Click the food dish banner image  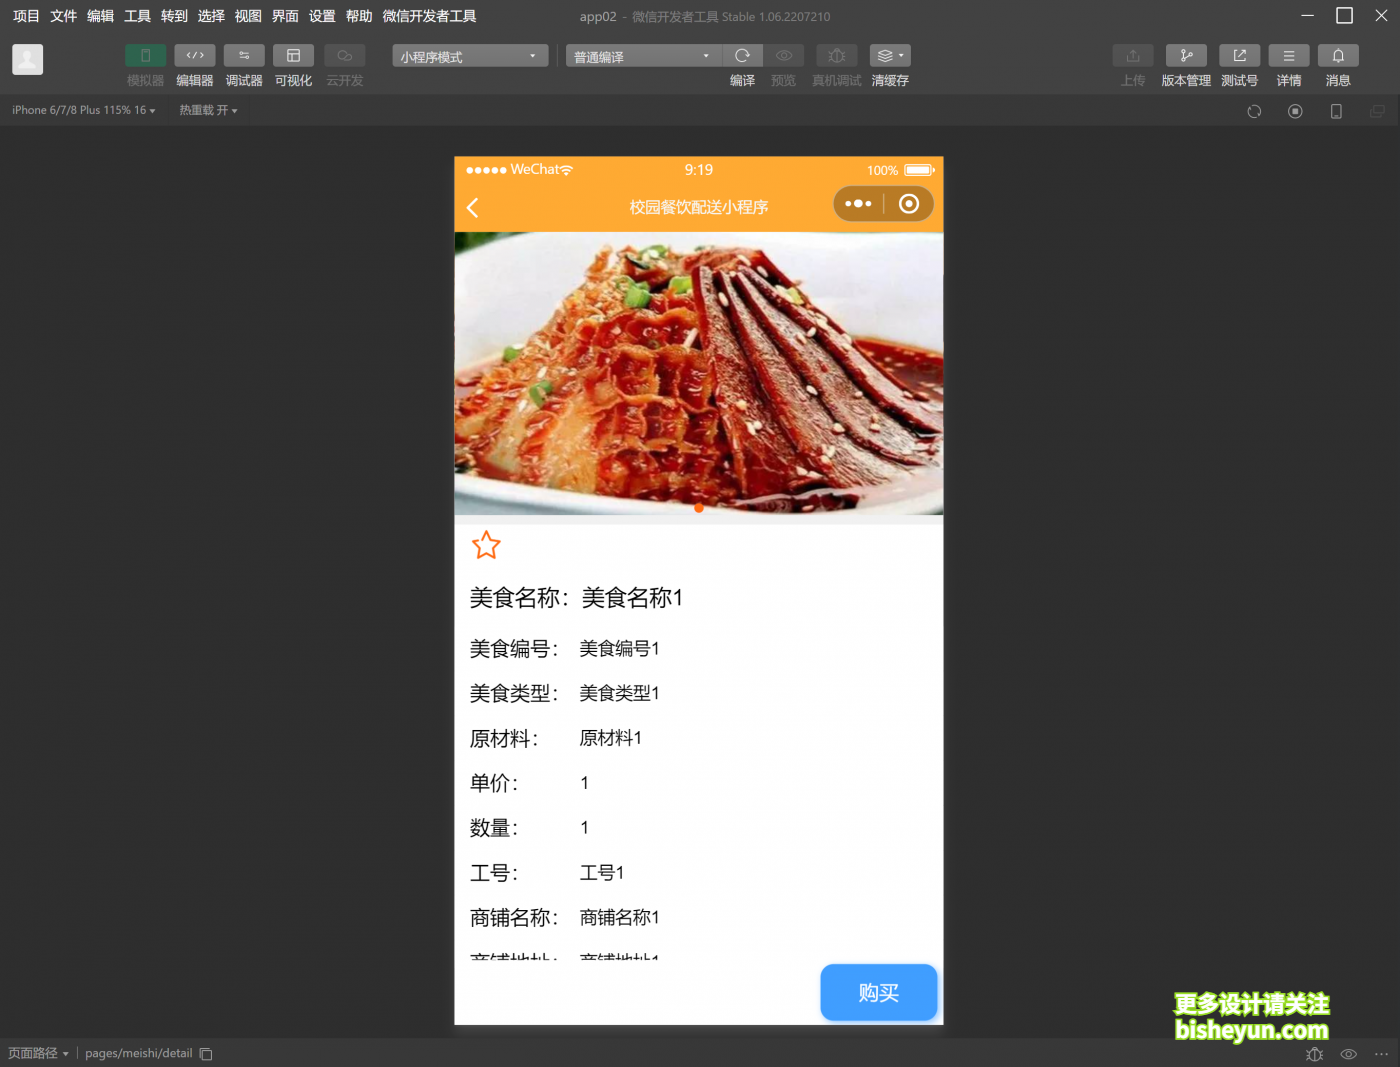[698, 373]
